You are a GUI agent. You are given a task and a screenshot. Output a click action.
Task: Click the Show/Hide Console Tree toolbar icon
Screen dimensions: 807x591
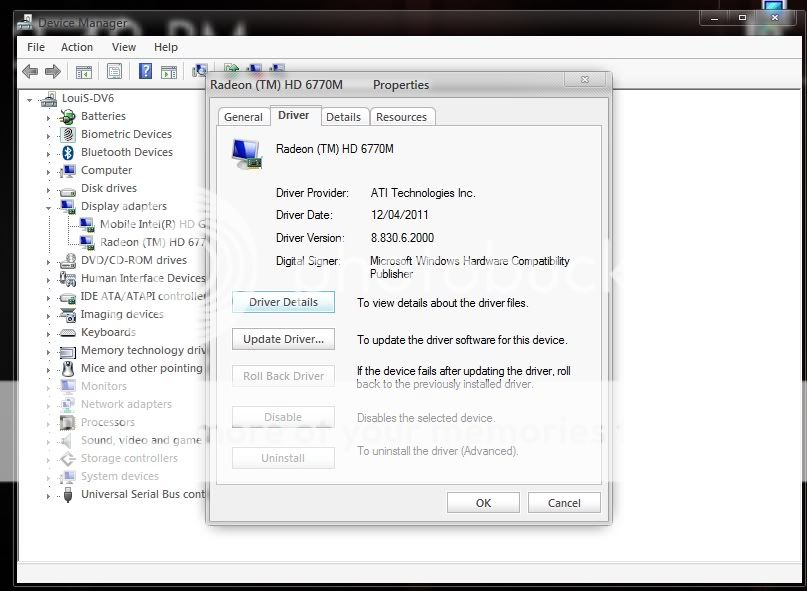click(84, 72)
